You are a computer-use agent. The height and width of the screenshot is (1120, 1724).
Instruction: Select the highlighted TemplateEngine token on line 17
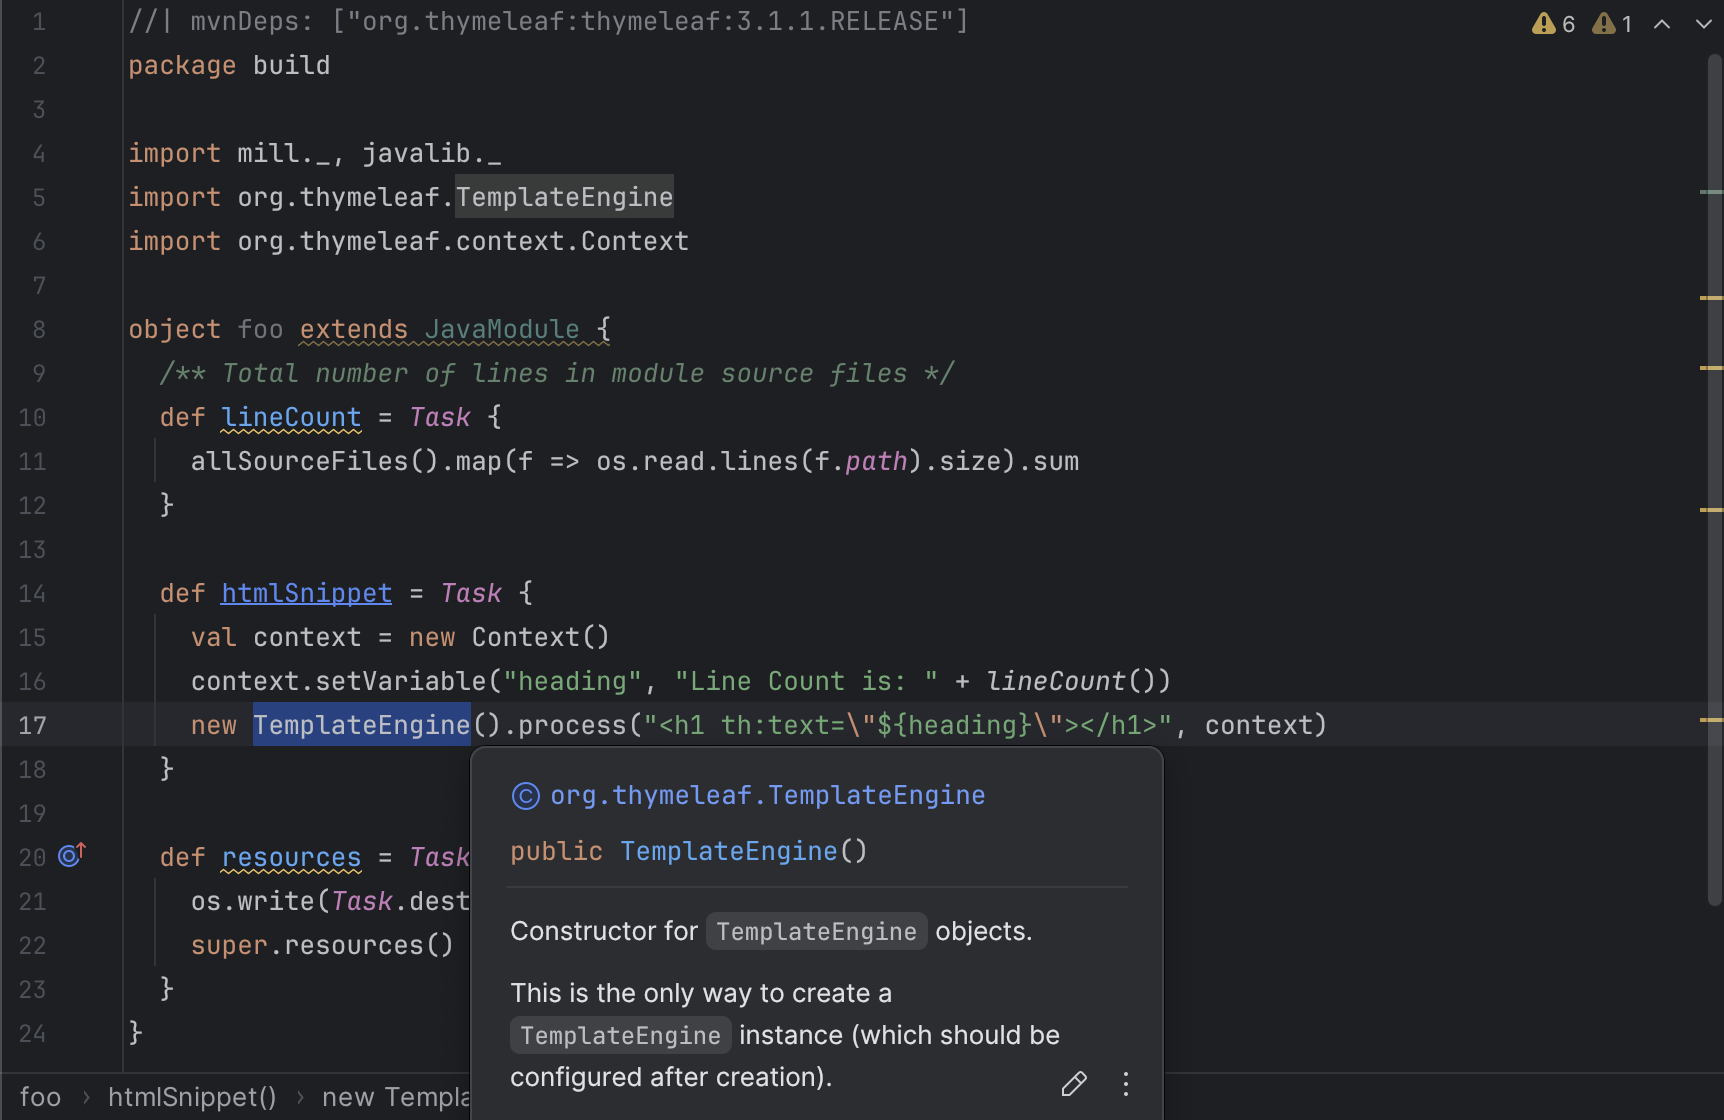coord(361,725)
